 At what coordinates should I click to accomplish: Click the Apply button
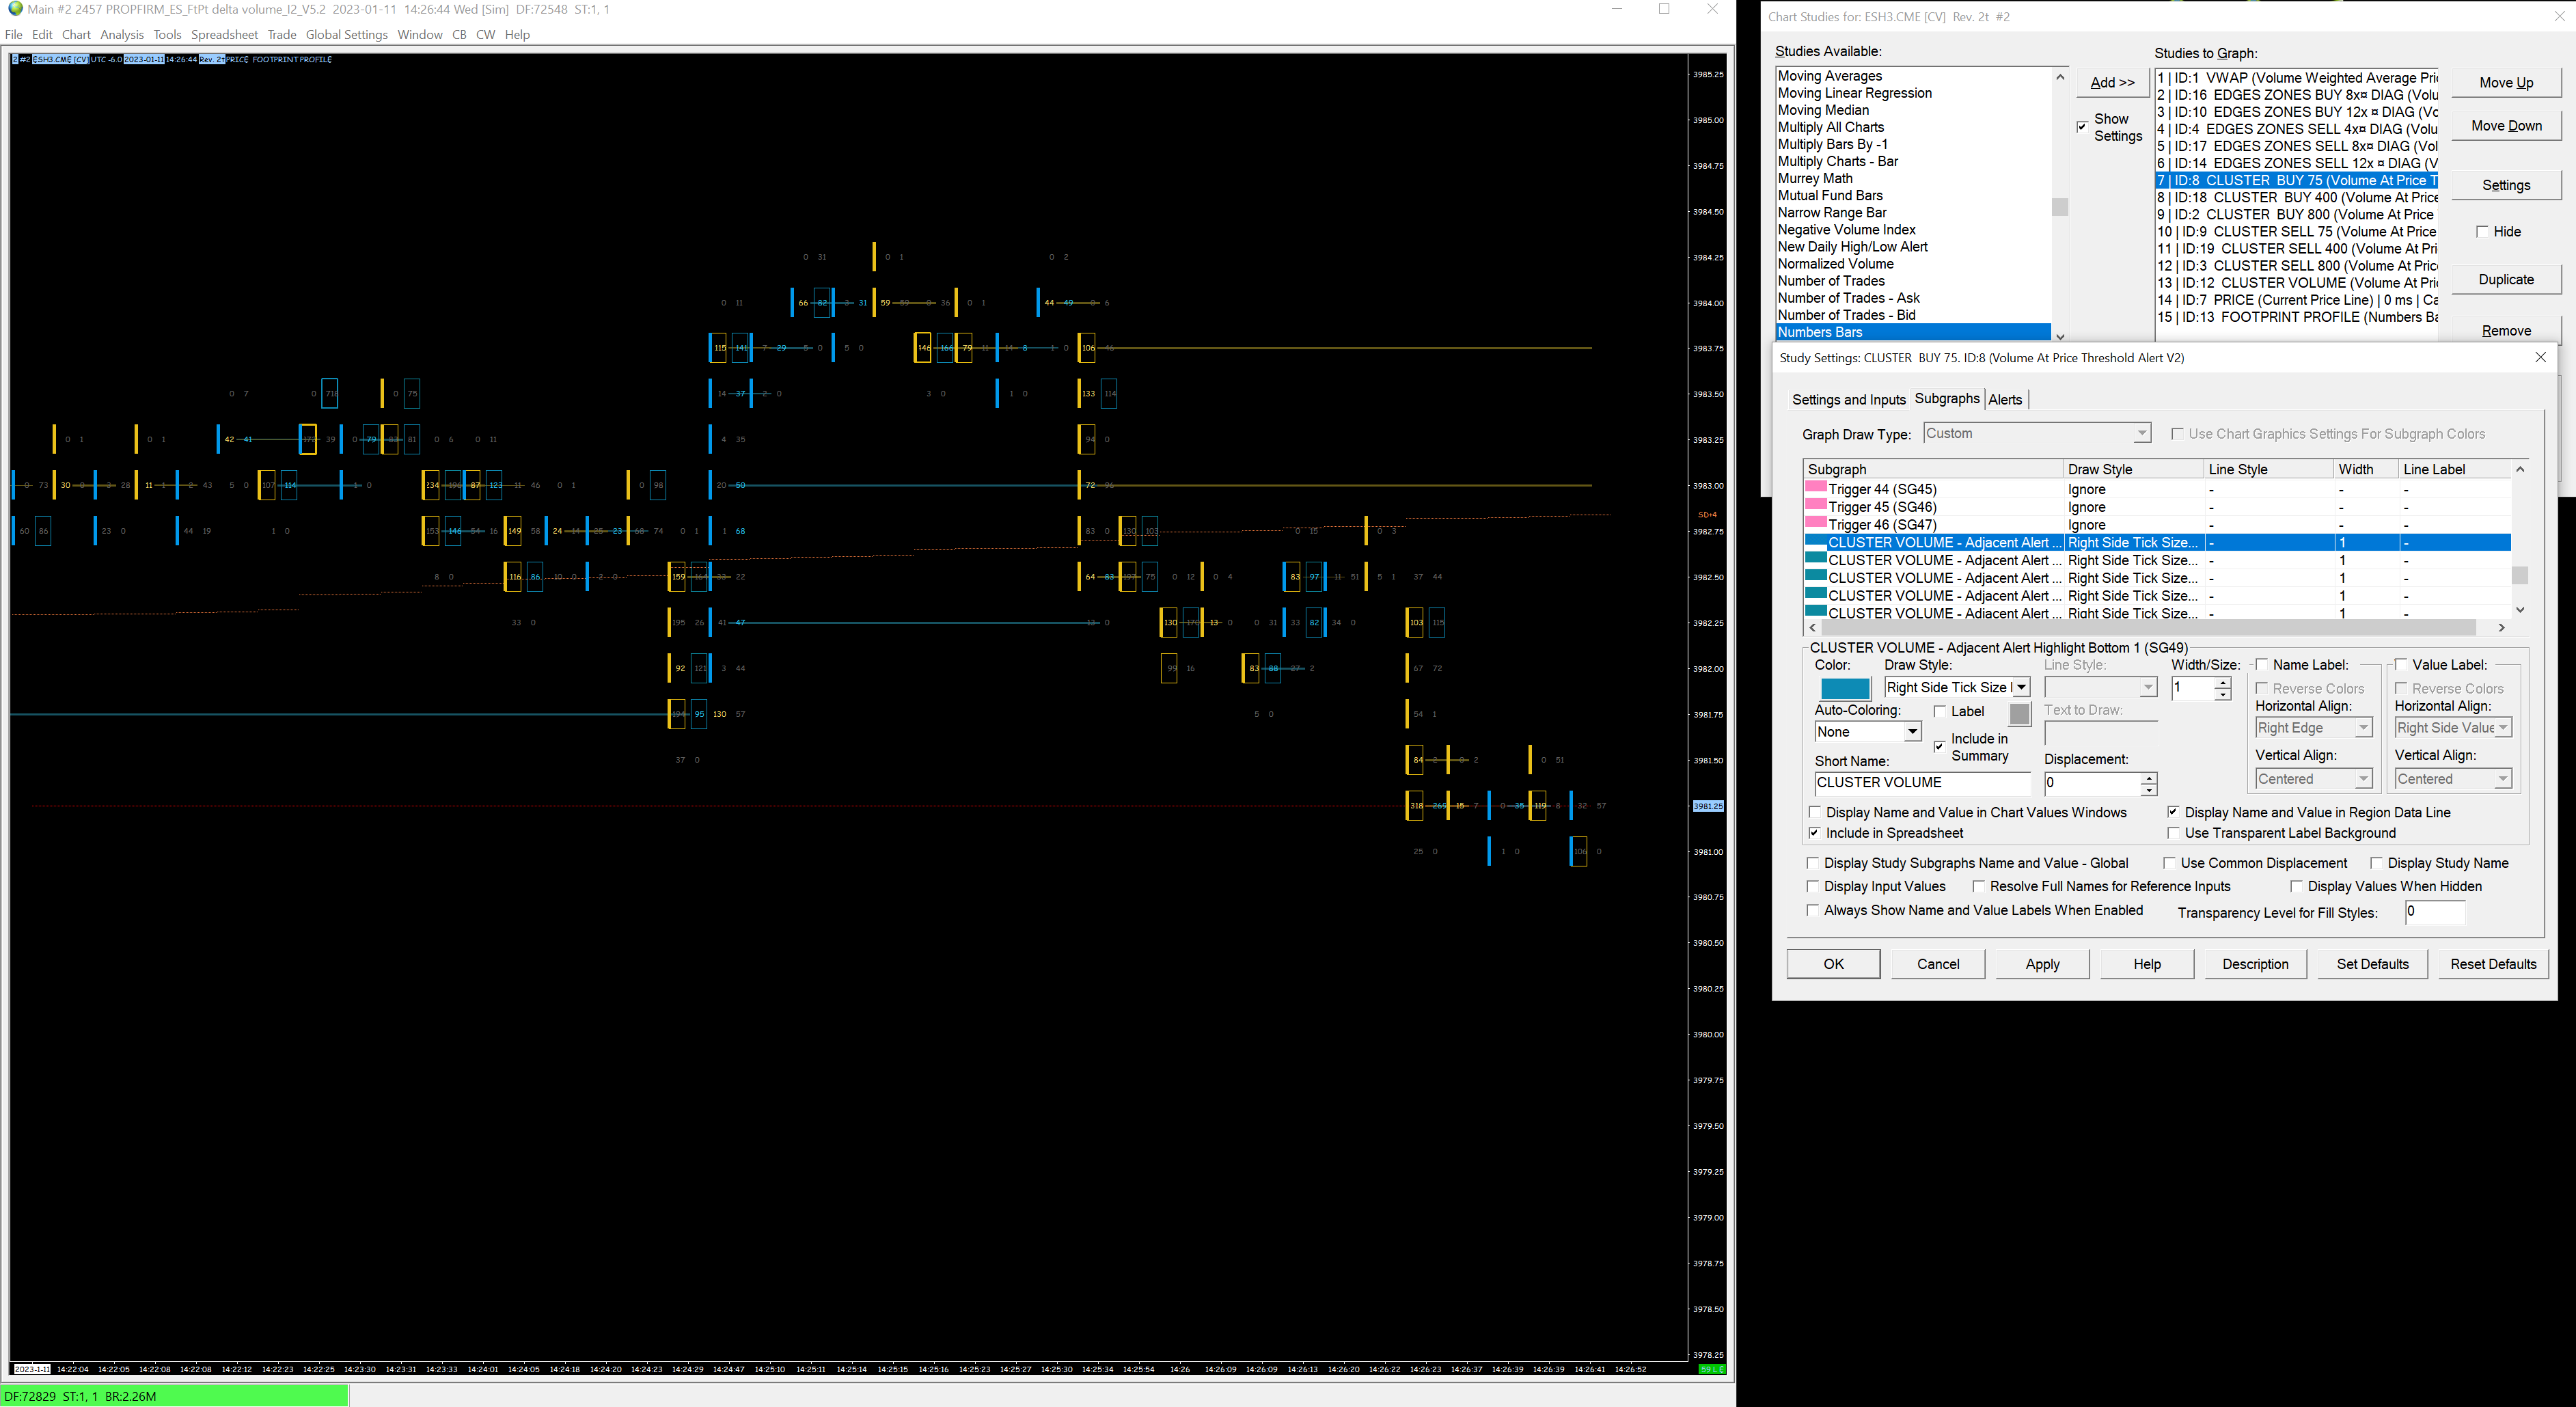pos(2042,964)
